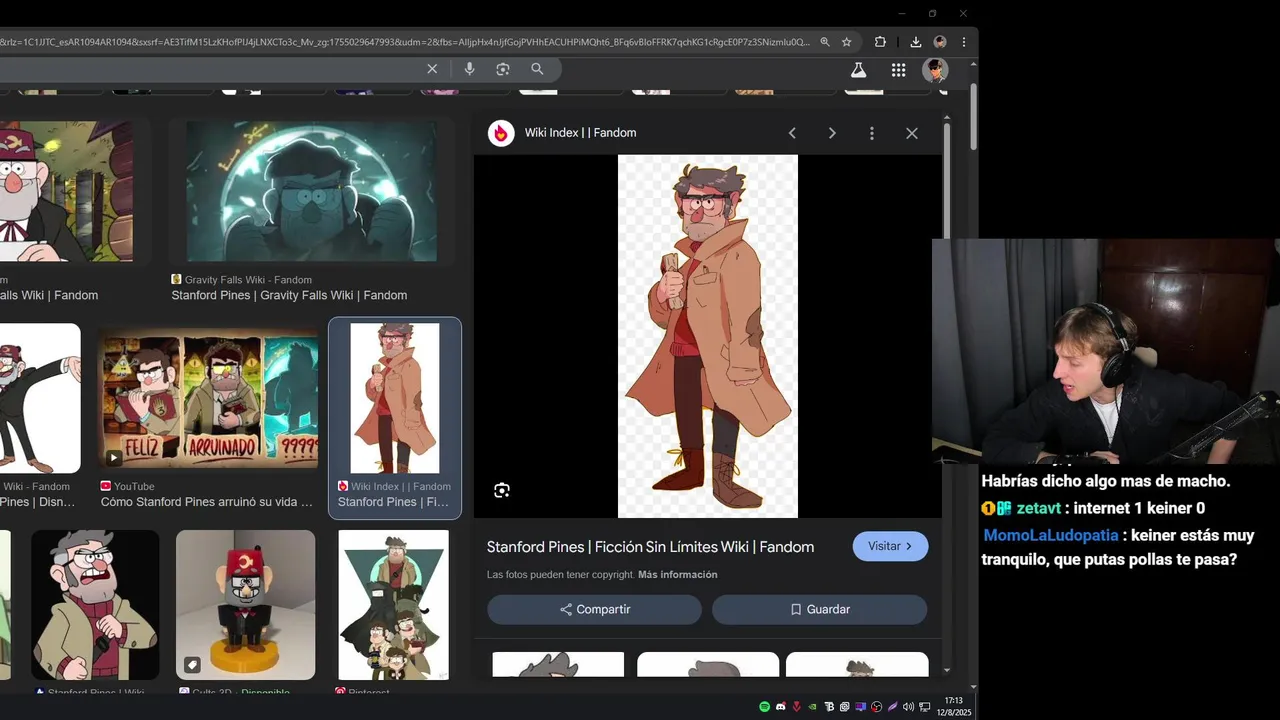Click 'Wiki Index | | Fandom' panel title

click(x=580, y=133)
